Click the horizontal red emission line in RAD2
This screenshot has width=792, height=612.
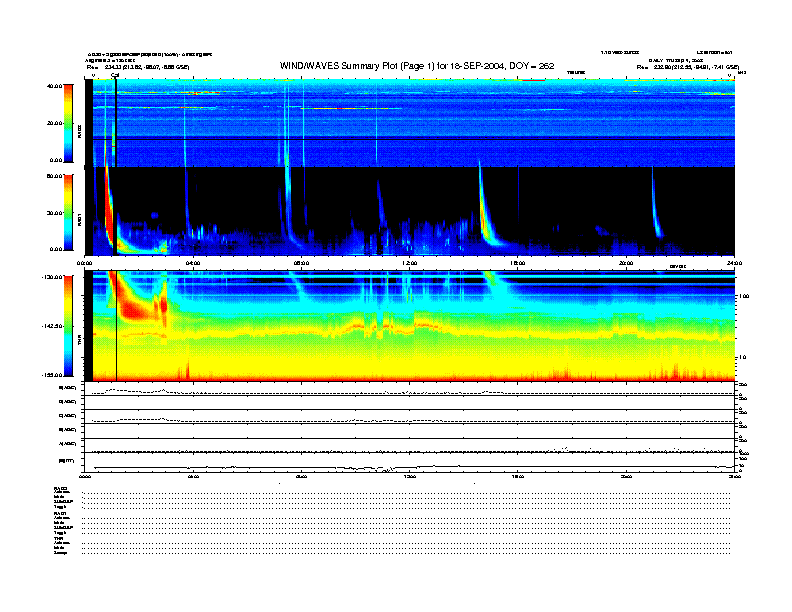(x=340, y=108)
